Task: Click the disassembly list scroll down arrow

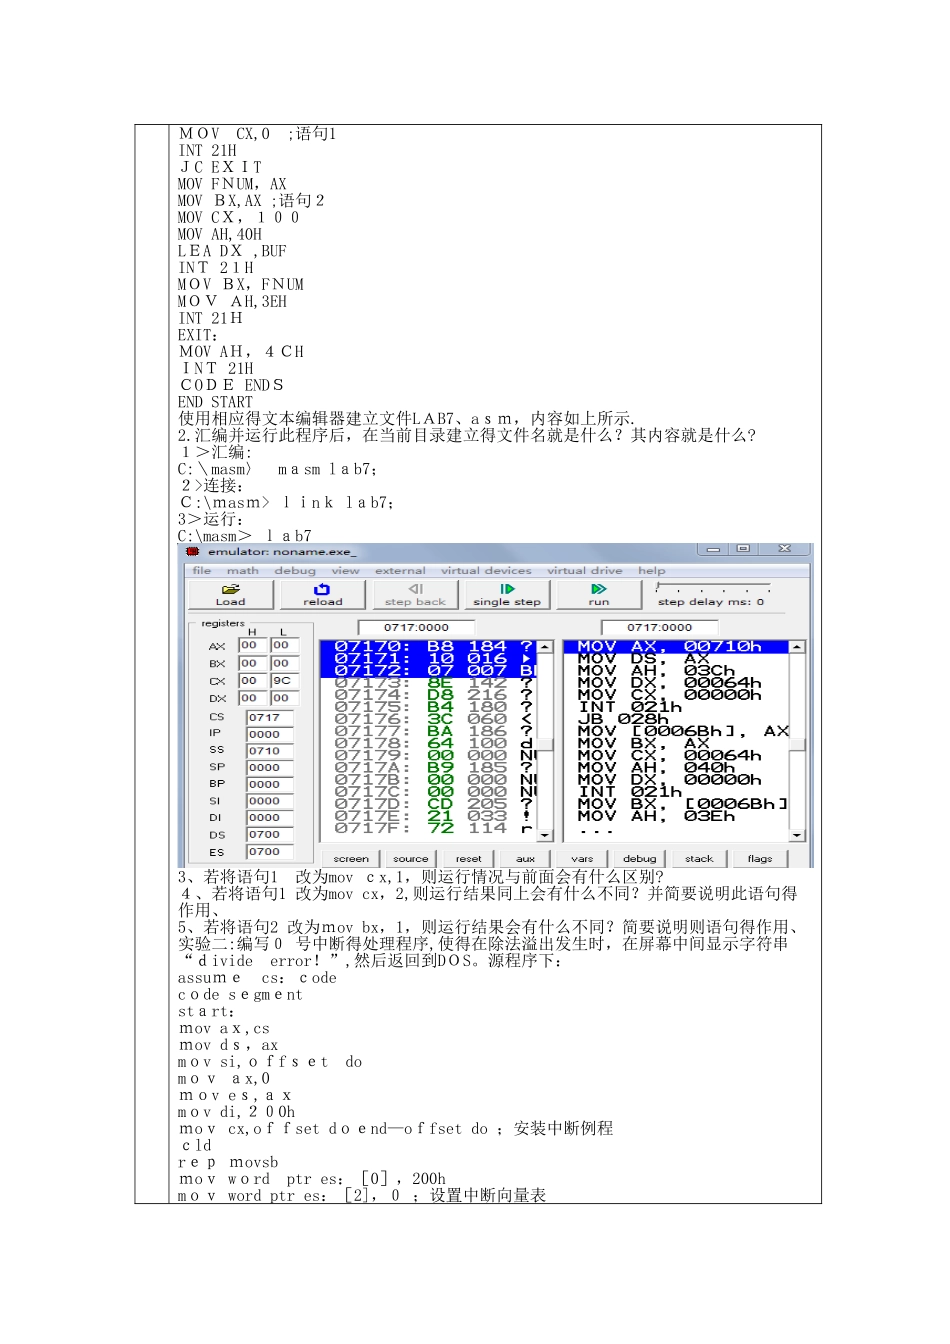Action: click(x=797, y=834)
